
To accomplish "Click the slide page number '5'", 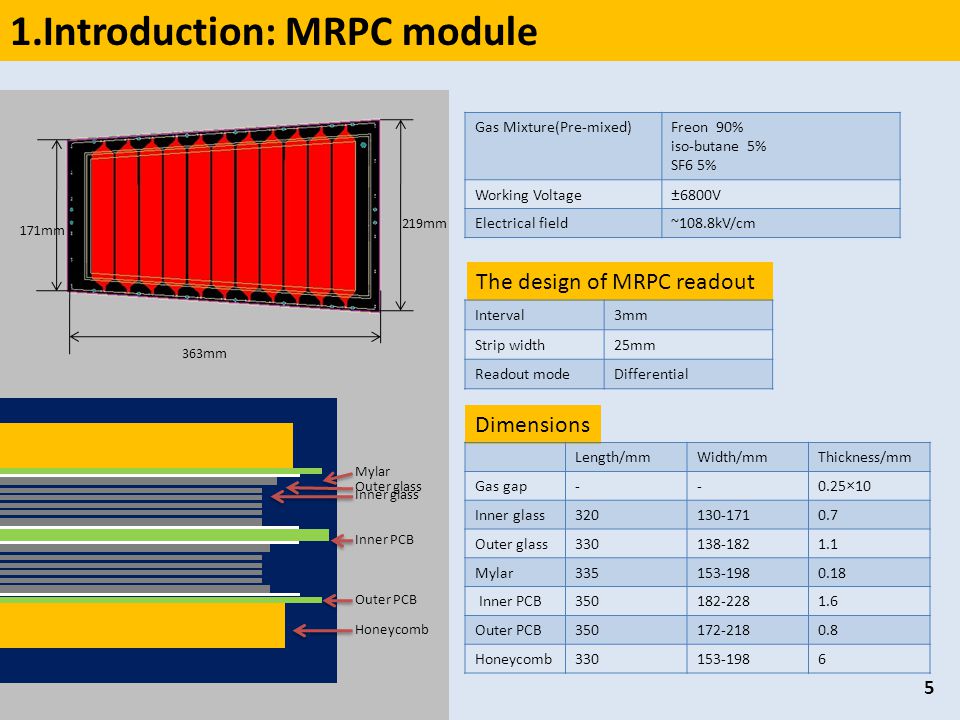I will [929, 688].
